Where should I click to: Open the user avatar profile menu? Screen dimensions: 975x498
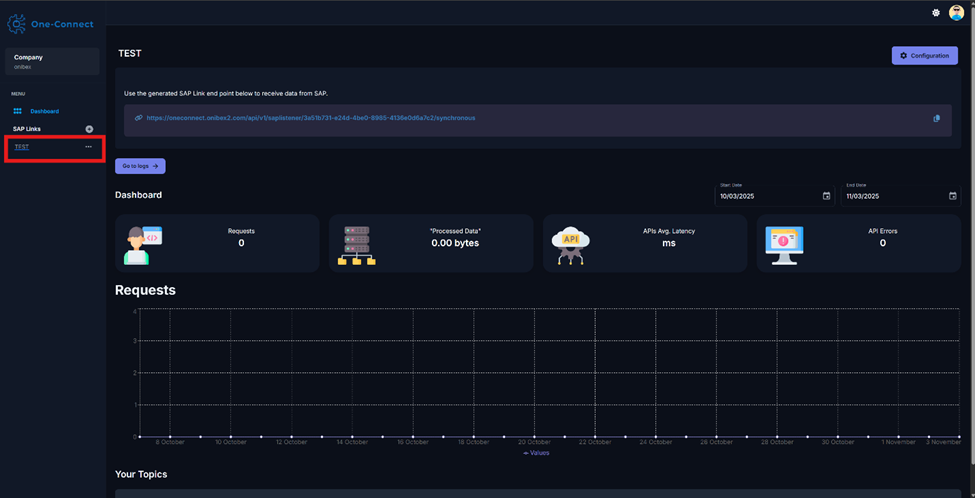click(956, 13)
